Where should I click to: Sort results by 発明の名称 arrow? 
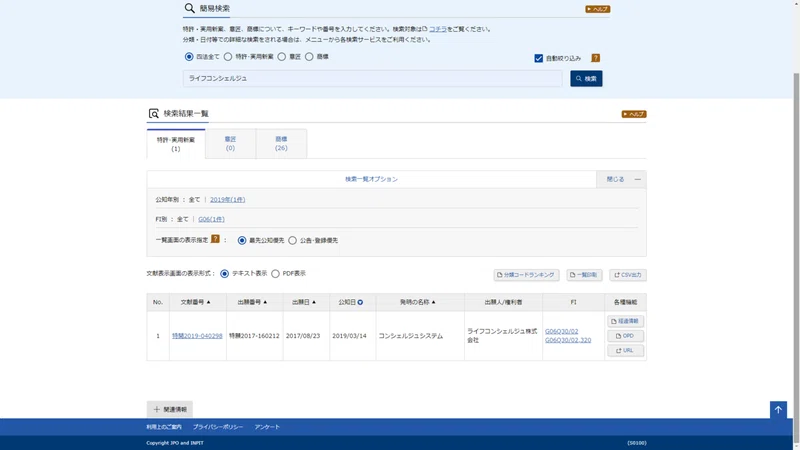point(434,302)
